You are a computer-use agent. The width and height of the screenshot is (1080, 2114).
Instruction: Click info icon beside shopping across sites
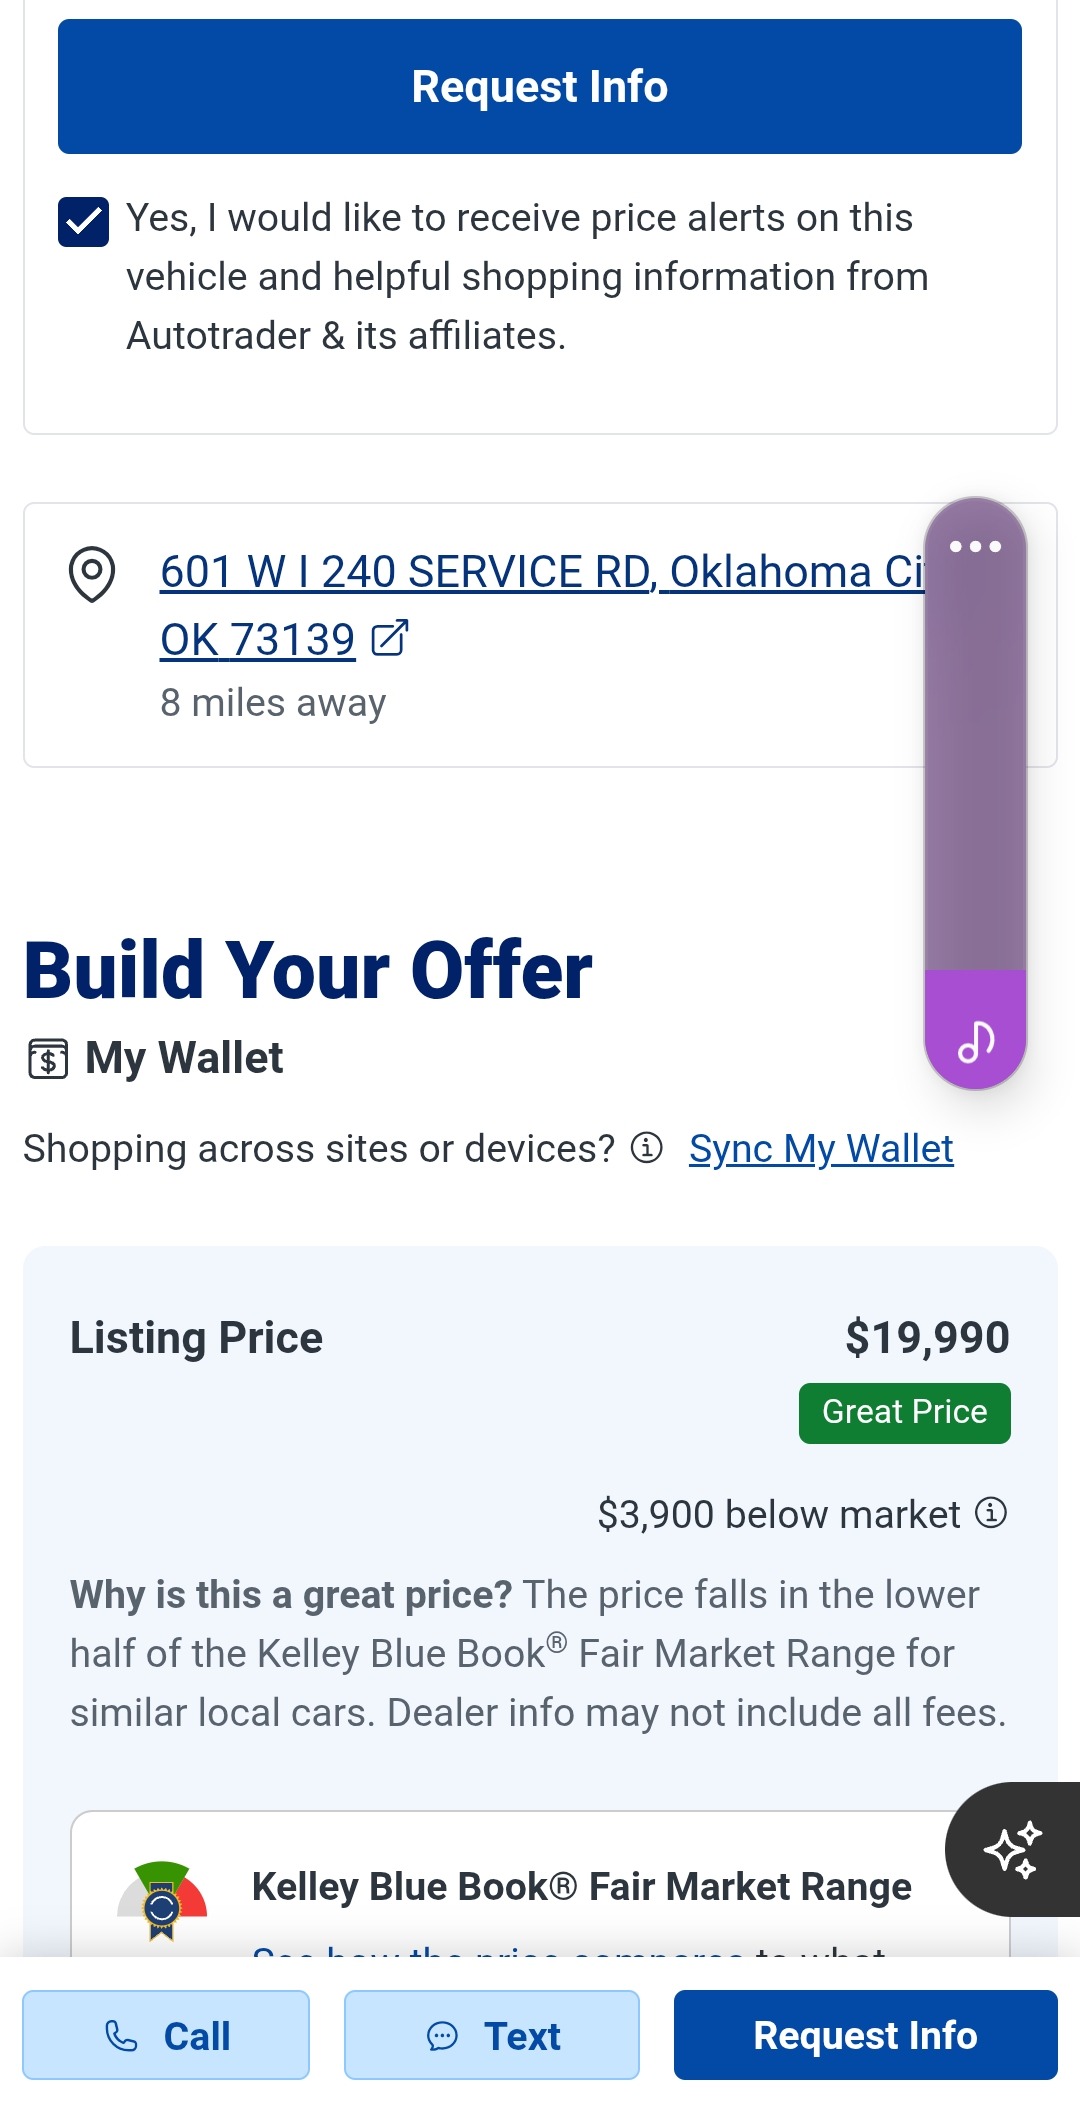647,1148
